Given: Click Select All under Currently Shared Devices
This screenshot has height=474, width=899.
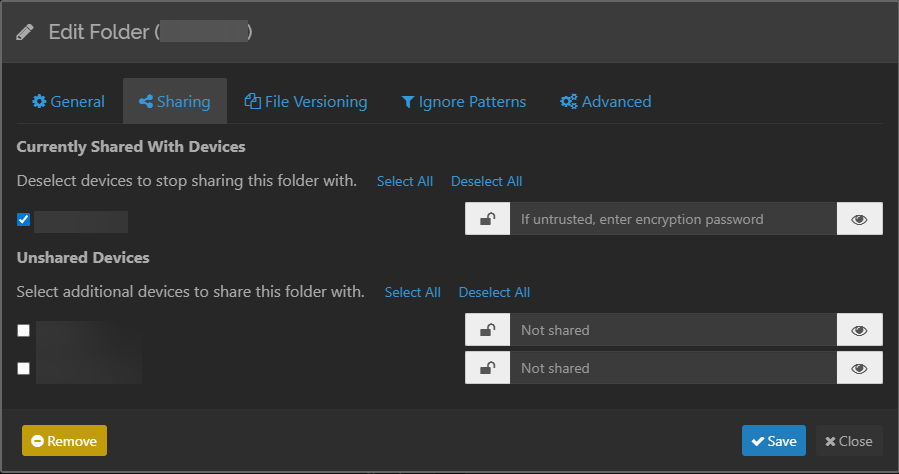Looking at the screenshot, I should (x=404, y=181).
